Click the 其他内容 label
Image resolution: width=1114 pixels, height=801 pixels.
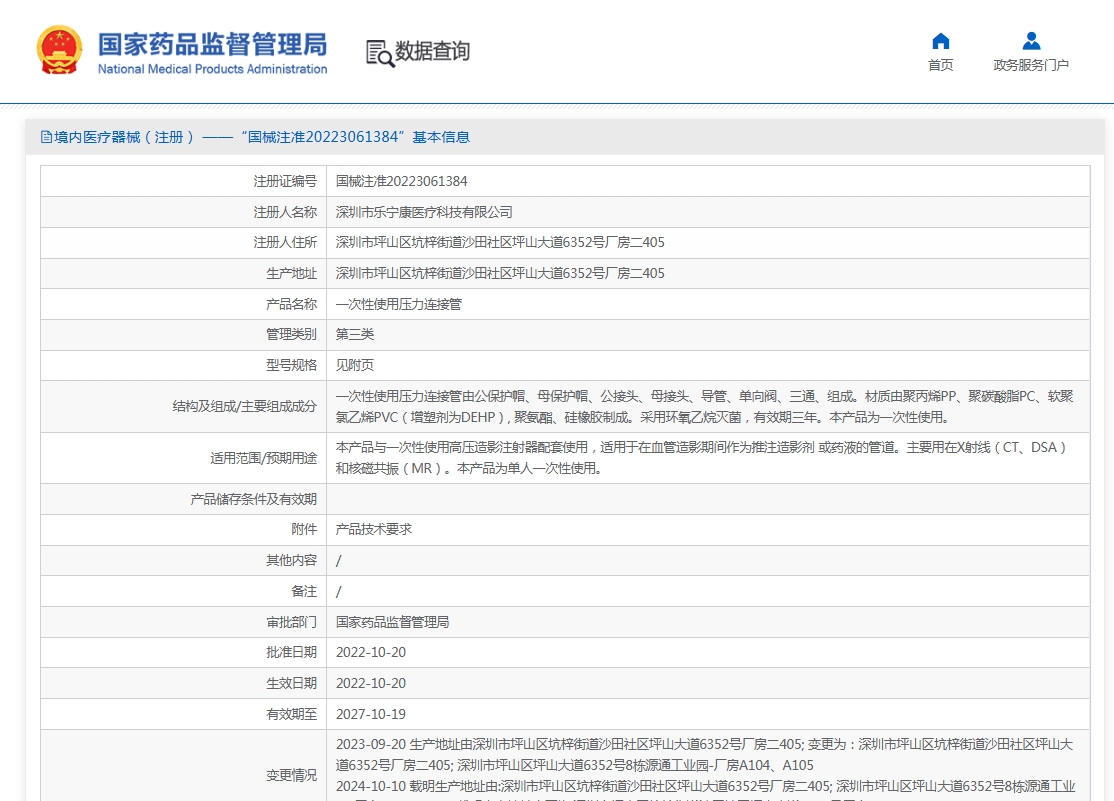pyautogui.click(x=291, y=561)
